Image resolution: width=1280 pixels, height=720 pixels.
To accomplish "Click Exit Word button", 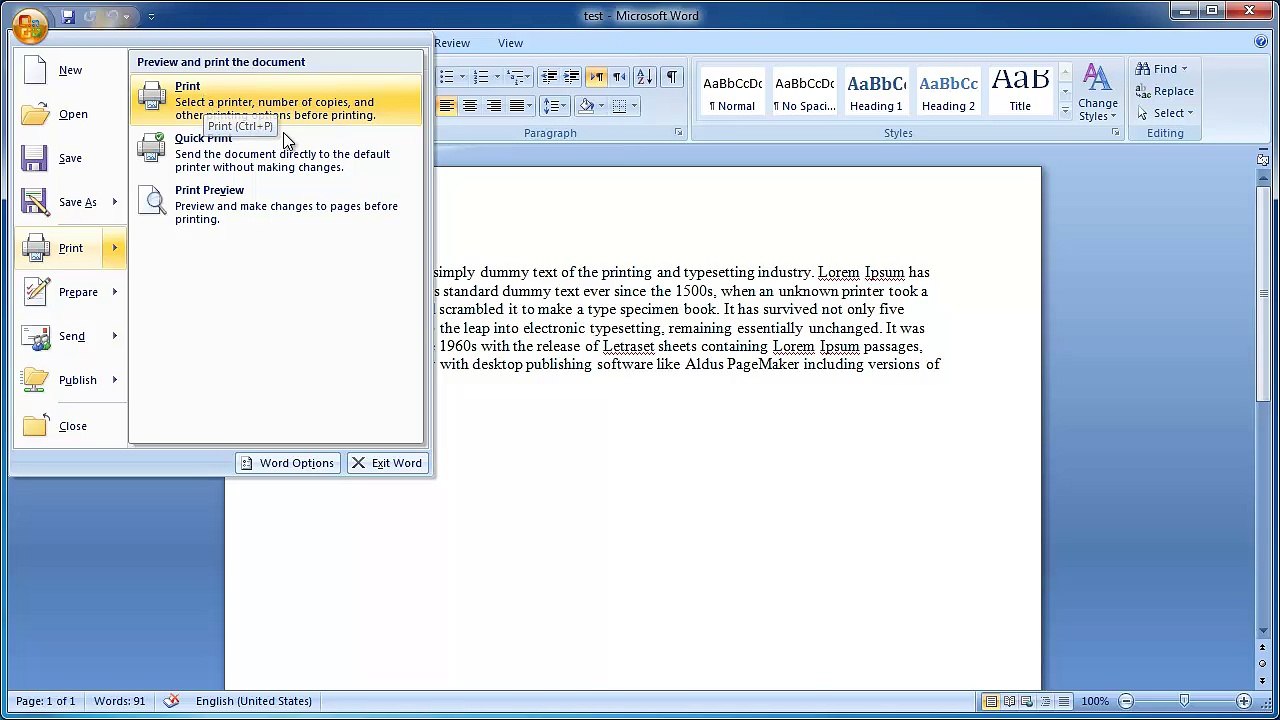I will 387,463.
